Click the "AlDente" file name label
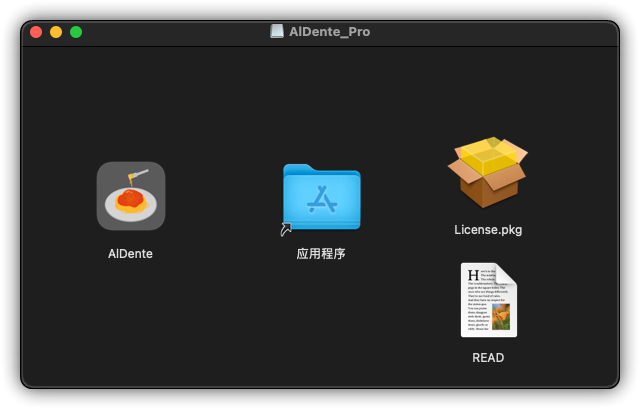 tap(131, 254)
